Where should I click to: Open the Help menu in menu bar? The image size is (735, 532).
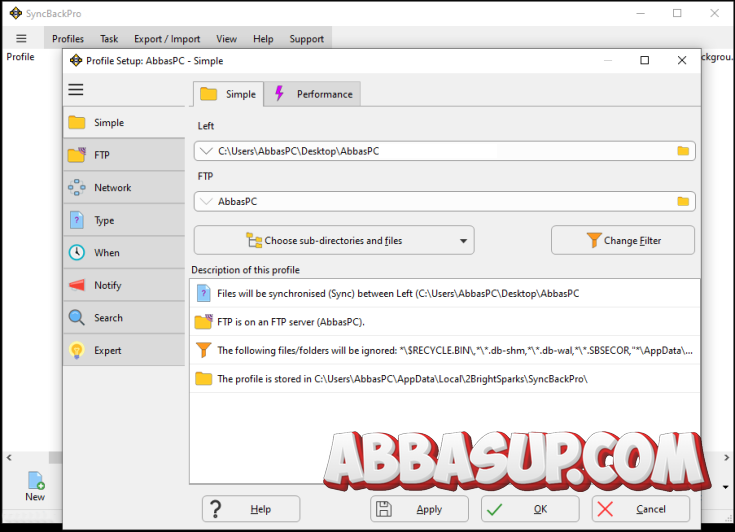pyautogui.click(x=263, y=39)
